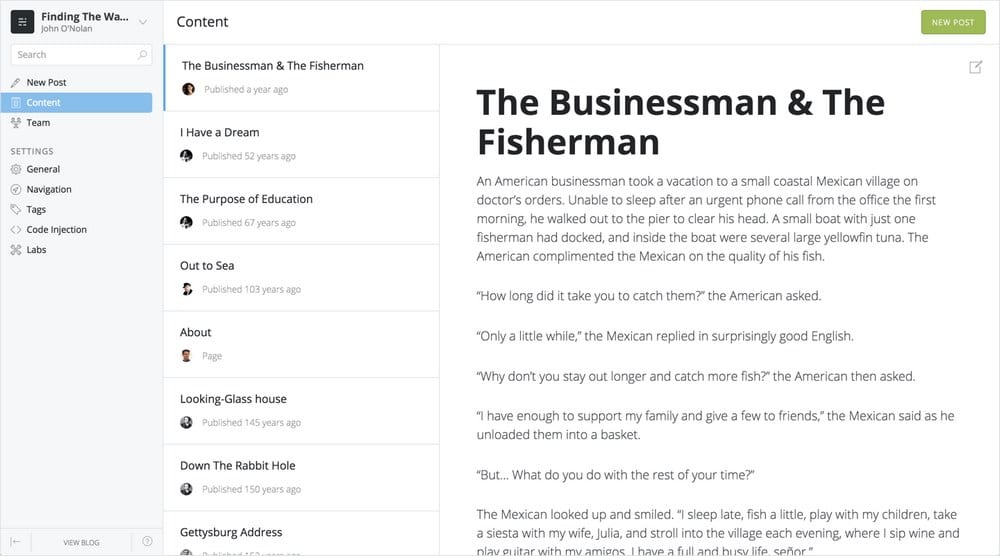The width and height of the screenshot is (1000, 556).
Task: Open General settings
Action: tap(43, 169)
